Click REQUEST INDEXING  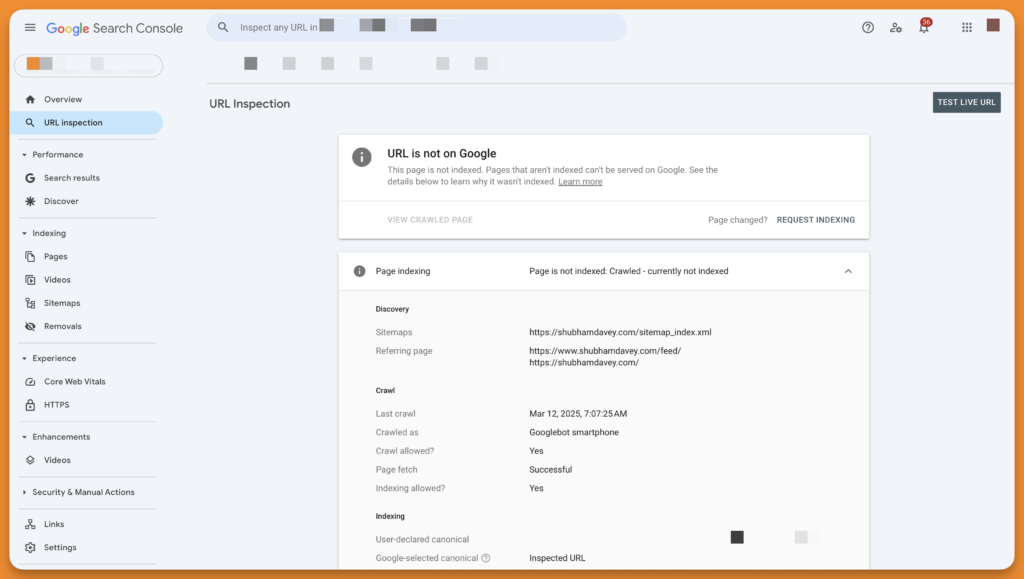pos(815,220)
